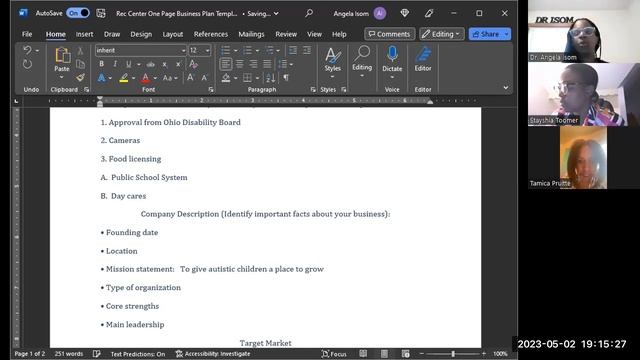Click the 251 words count

coord(69,354)
